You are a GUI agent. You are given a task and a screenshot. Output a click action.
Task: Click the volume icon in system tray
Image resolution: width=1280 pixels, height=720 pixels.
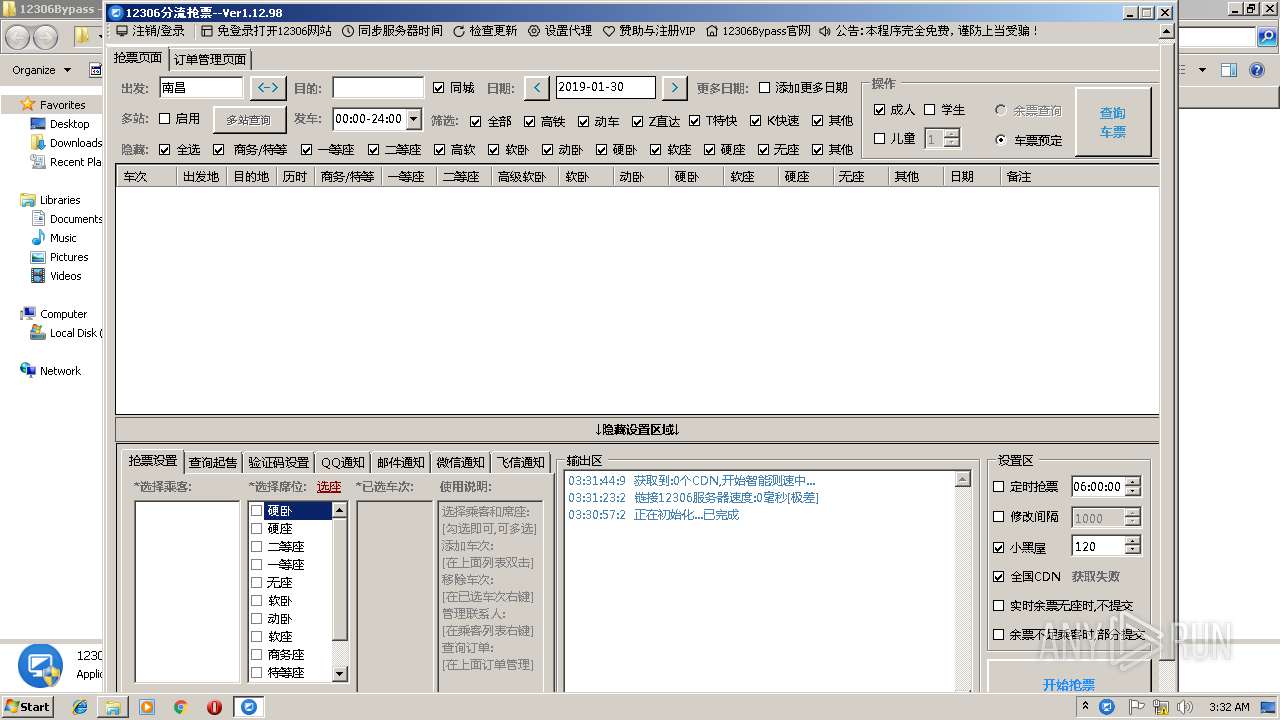pyautogui.click(x=1185, y=707)
